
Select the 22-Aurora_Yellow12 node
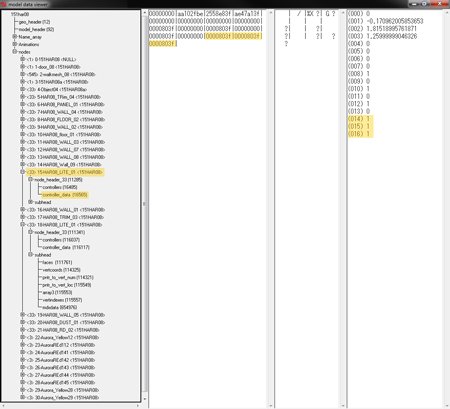63,337
